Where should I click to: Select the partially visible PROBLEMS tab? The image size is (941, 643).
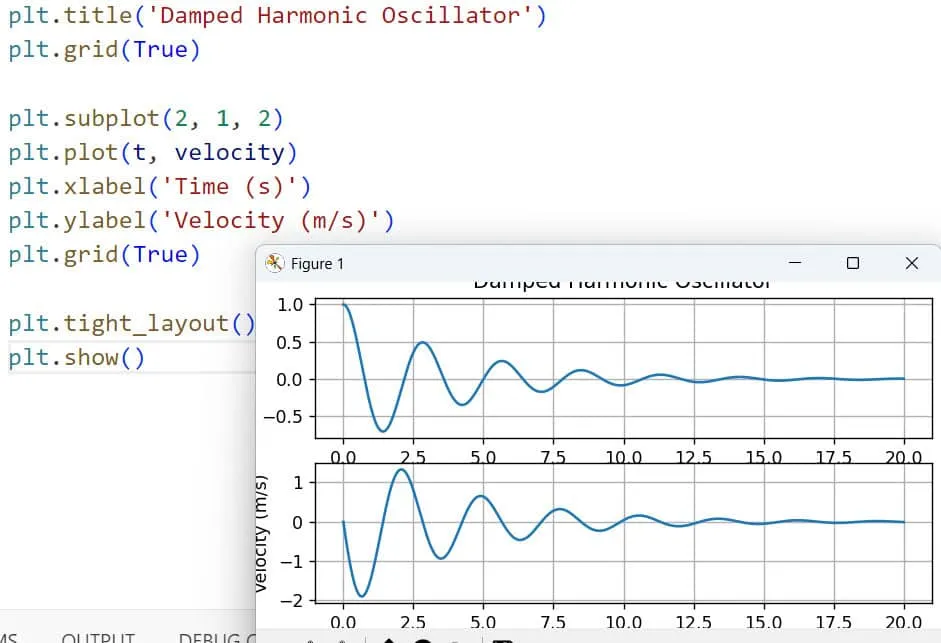click(8, 637)
